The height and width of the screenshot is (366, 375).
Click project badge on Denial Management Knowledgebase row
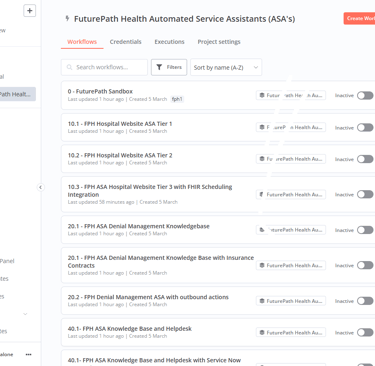coord(291,230)
